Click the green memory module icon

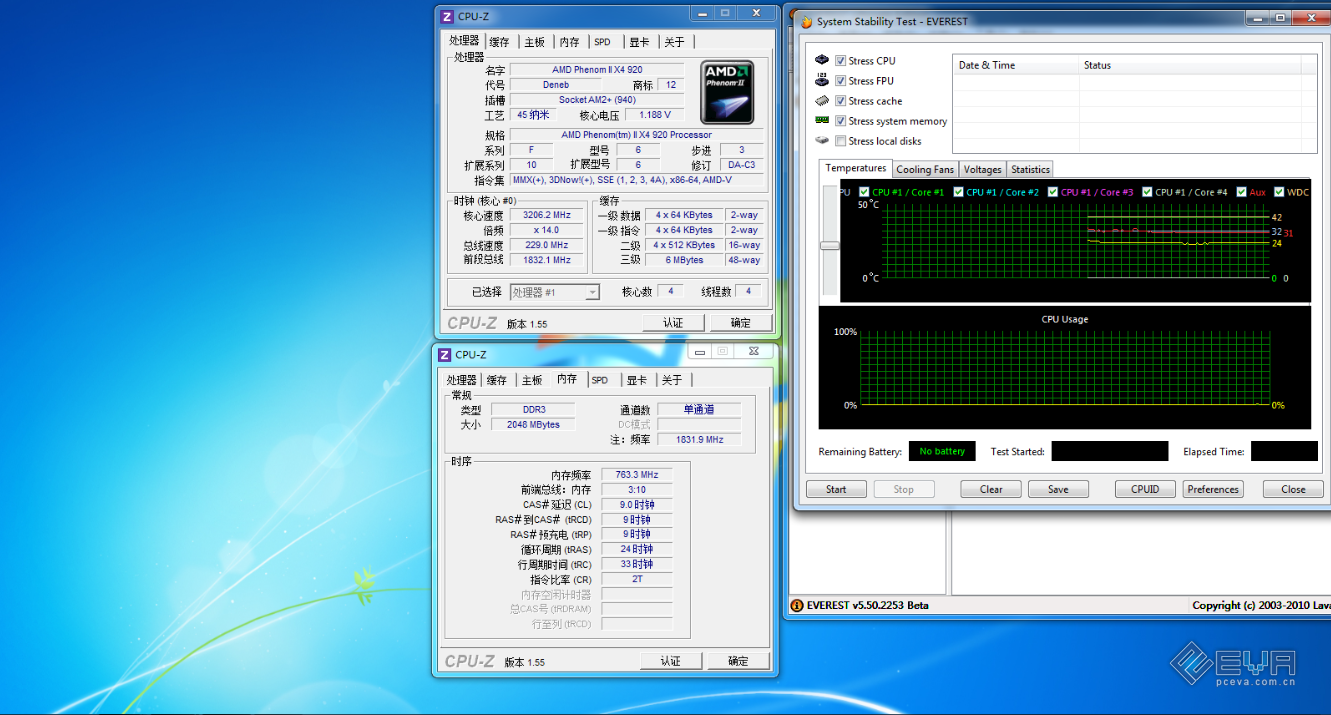(x=822, y=120)
